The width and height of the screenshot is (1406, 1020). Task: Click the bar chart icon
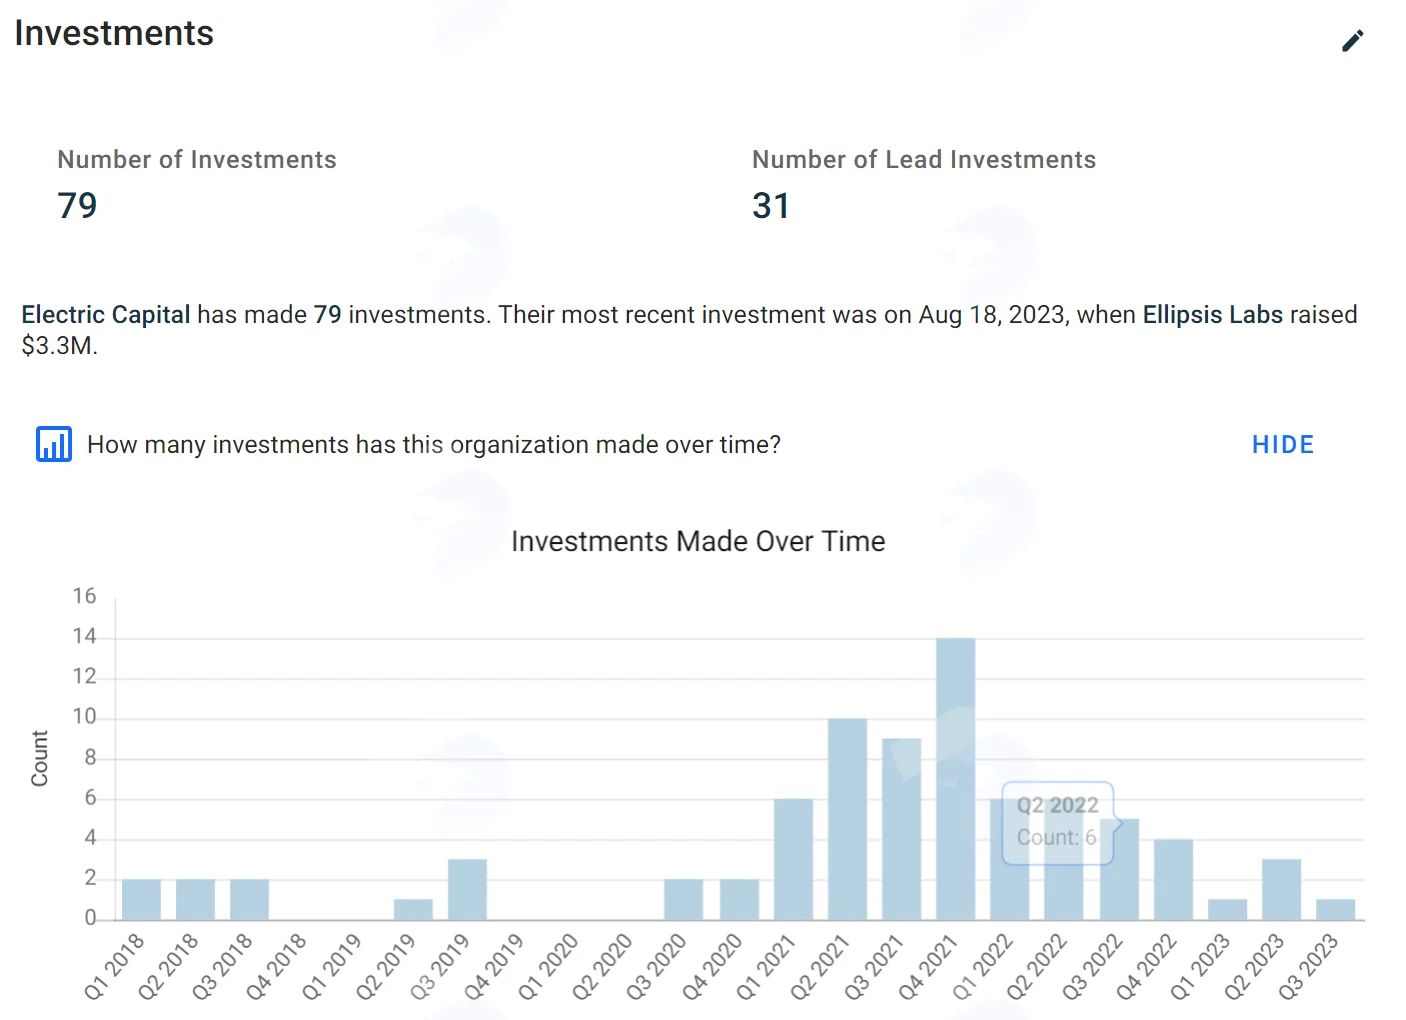click(x=54, y=444)
